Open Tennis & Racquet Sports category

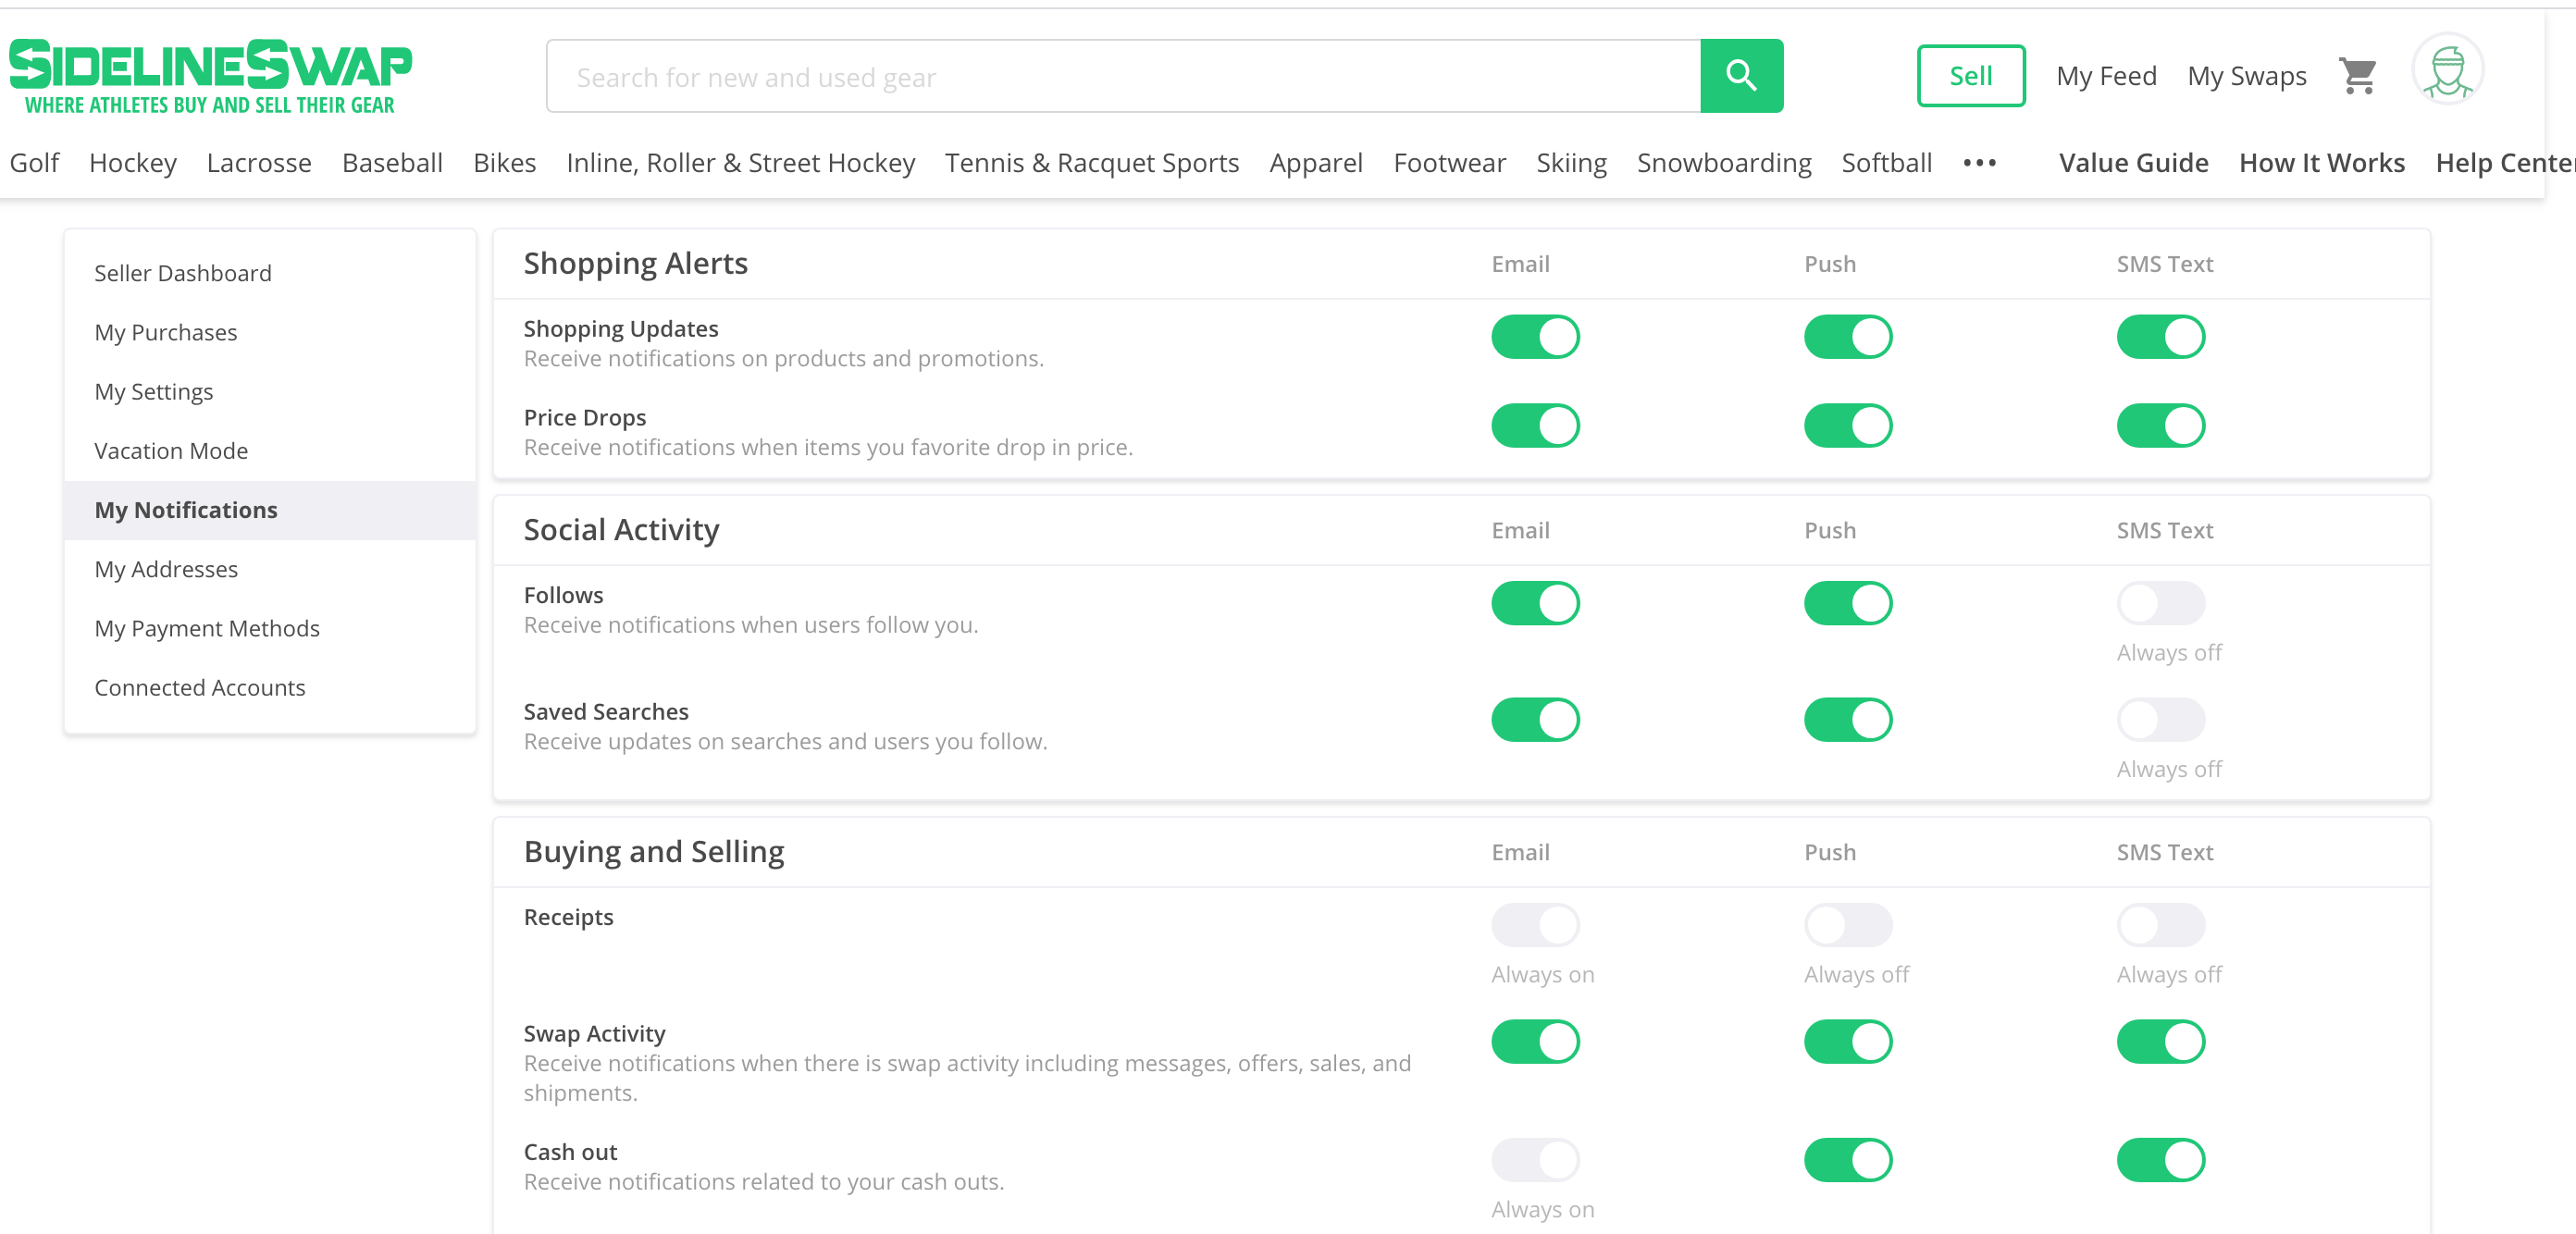coord(1092,163)
